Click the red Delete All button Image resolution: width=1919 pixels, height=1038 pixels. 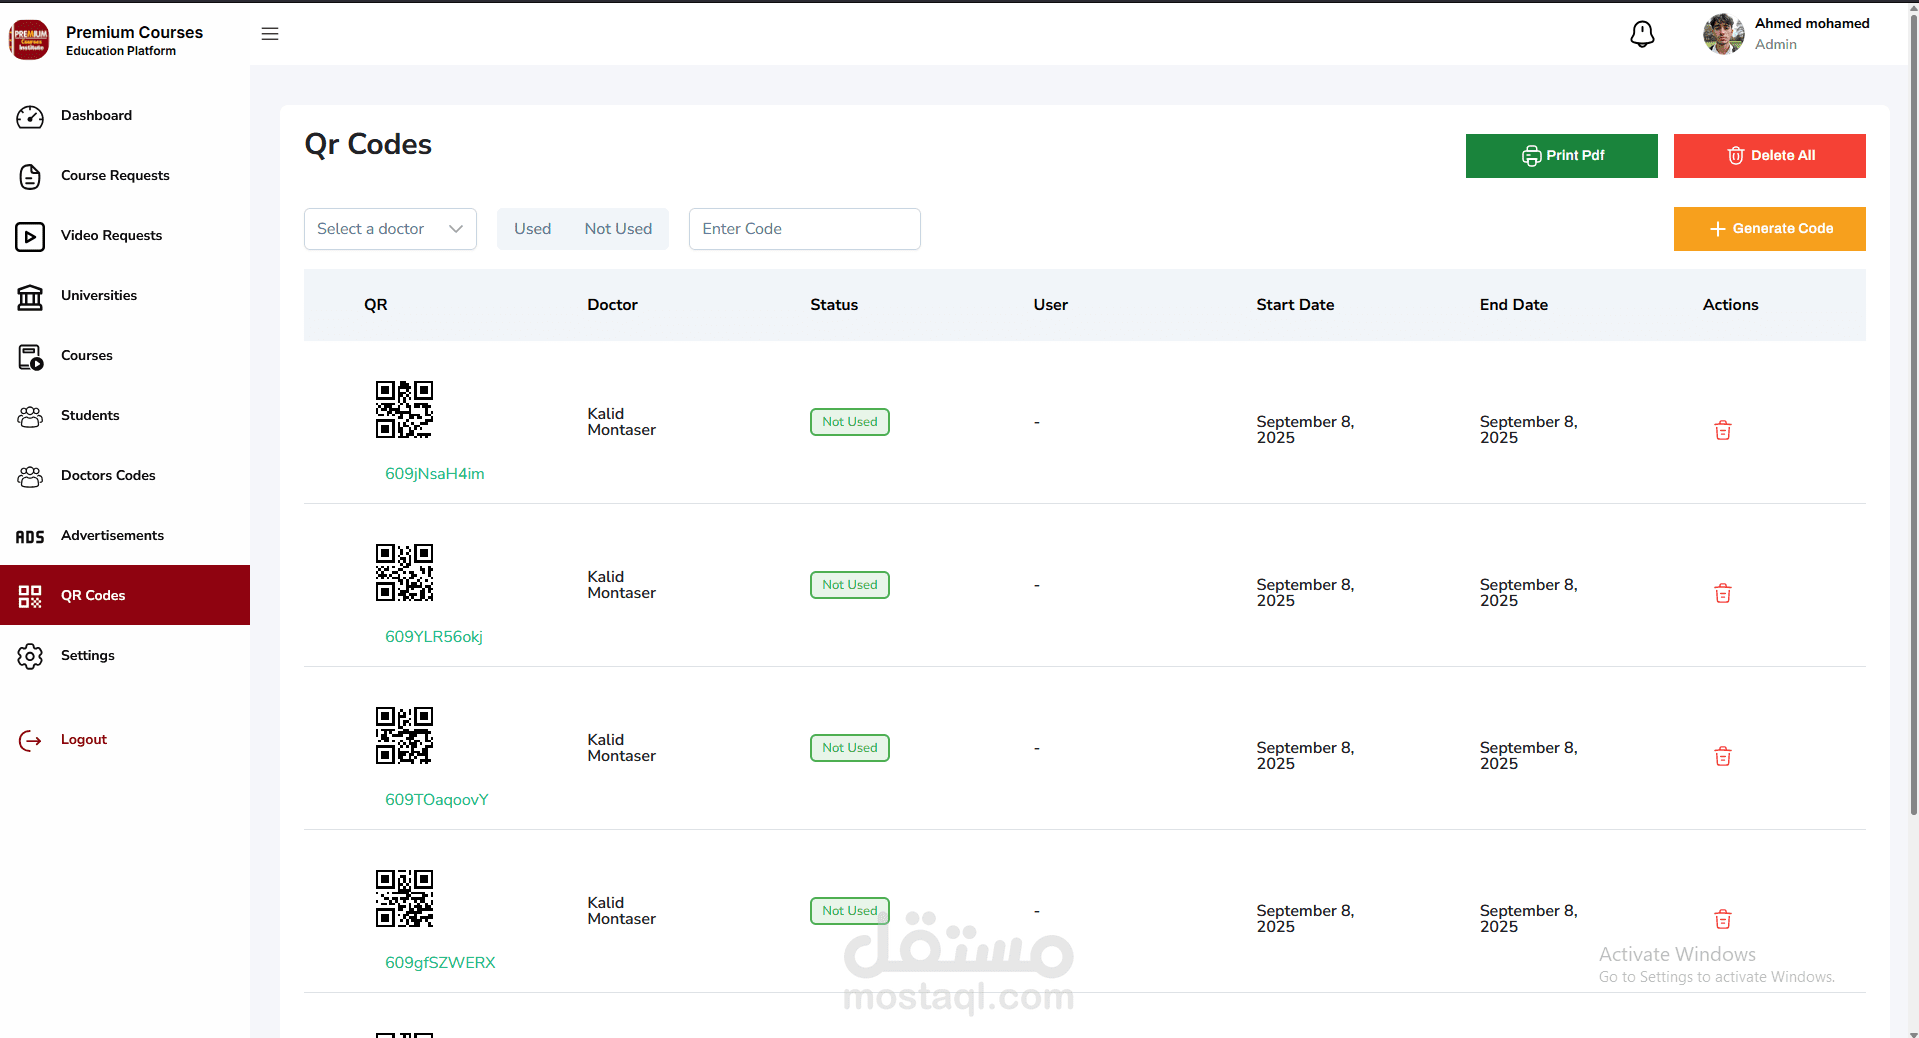tap(1769, 156)
